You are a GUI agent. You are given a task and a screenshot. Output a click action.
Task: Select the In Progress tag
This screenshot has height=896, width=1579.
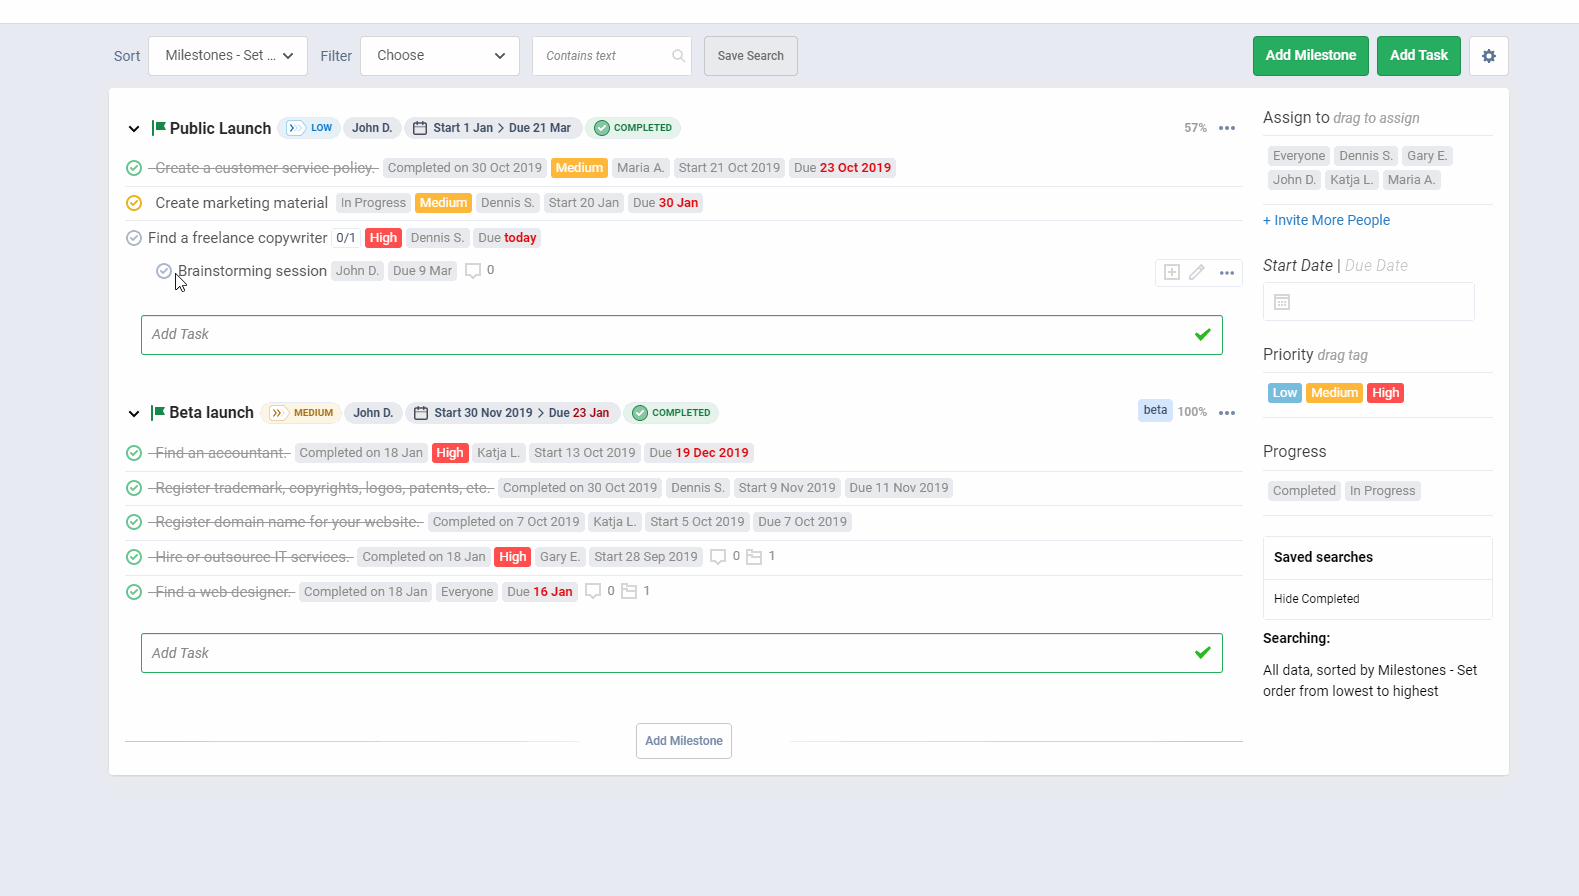tap(1382, 491)
